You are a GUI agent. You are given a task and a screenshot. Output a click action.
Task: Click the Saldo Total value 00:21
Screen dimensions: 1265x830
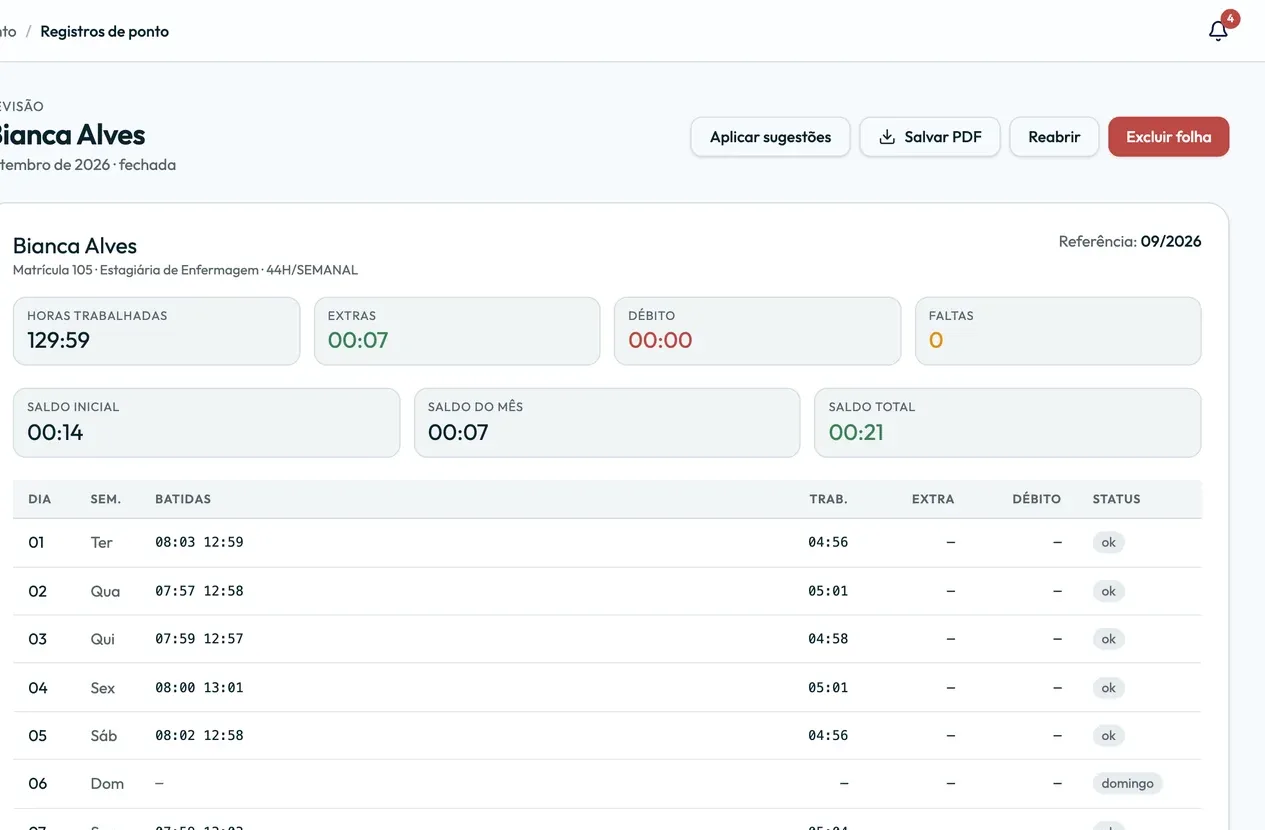point(856,432)
